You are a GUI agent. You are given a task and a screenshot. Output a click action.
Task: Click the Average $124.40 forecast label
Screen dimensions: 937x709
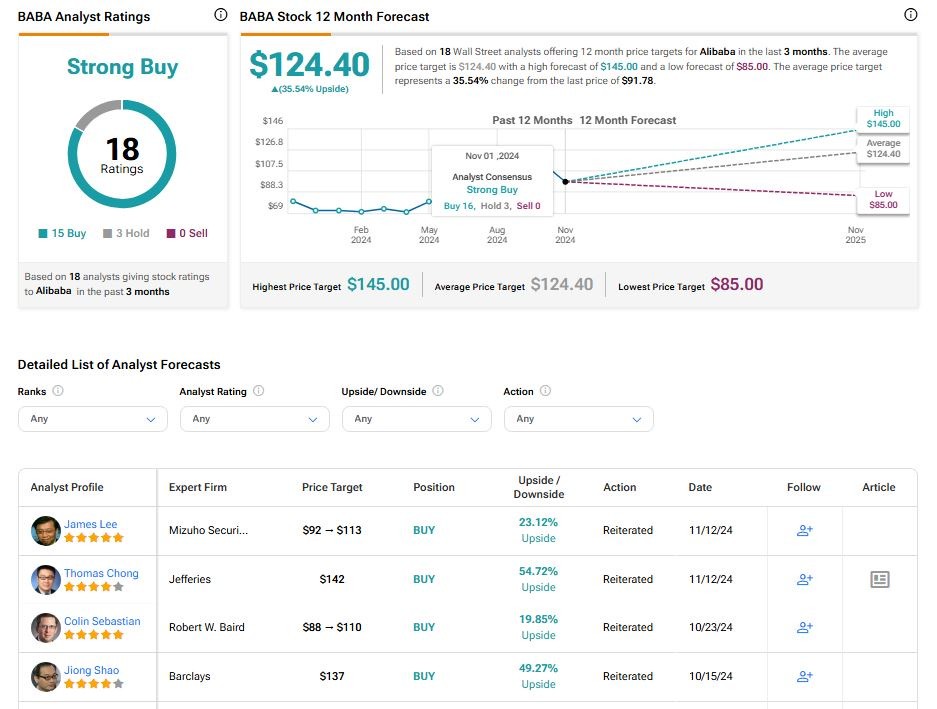883,148
